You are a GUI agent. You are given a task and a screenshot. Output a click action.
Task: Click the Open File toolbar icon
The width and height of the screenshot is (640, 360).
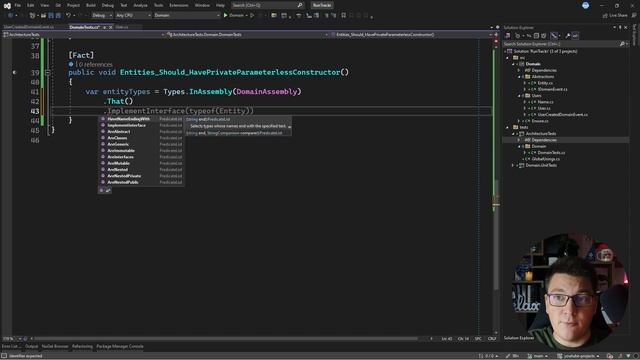pyautogui.click(x=43, y=16)
